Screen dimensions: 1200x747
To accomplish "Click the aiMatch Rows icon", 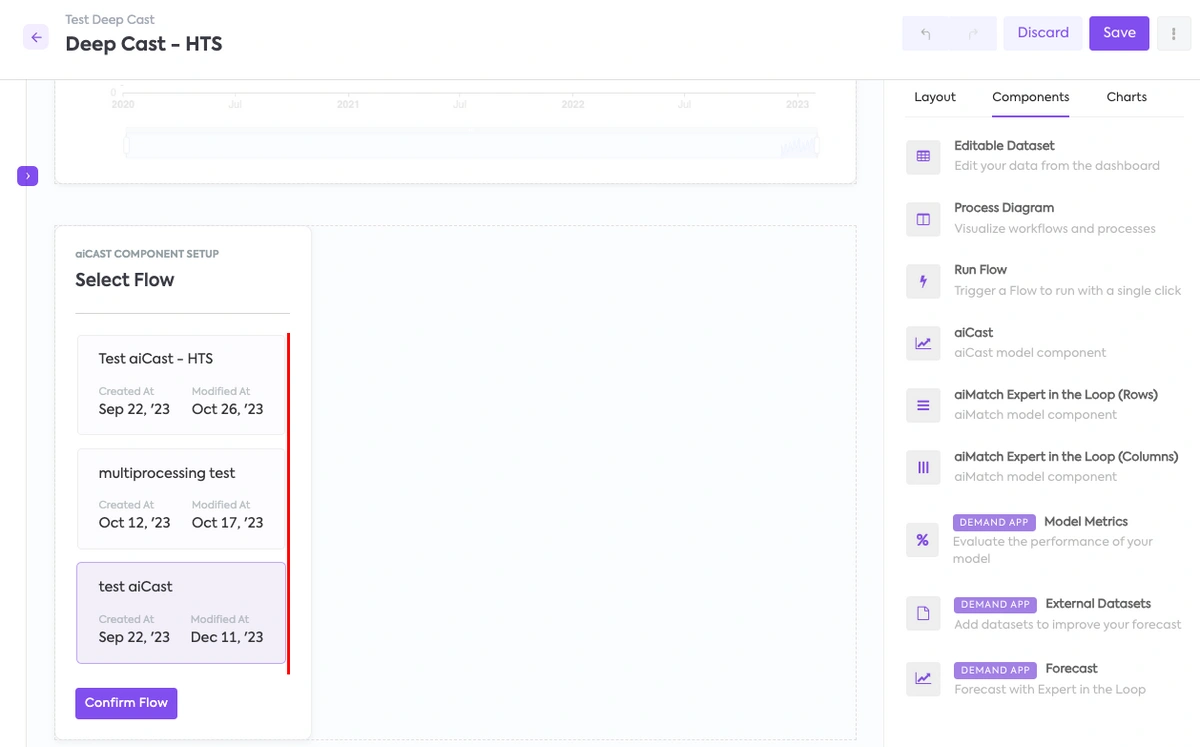I will tap(922, 405).
